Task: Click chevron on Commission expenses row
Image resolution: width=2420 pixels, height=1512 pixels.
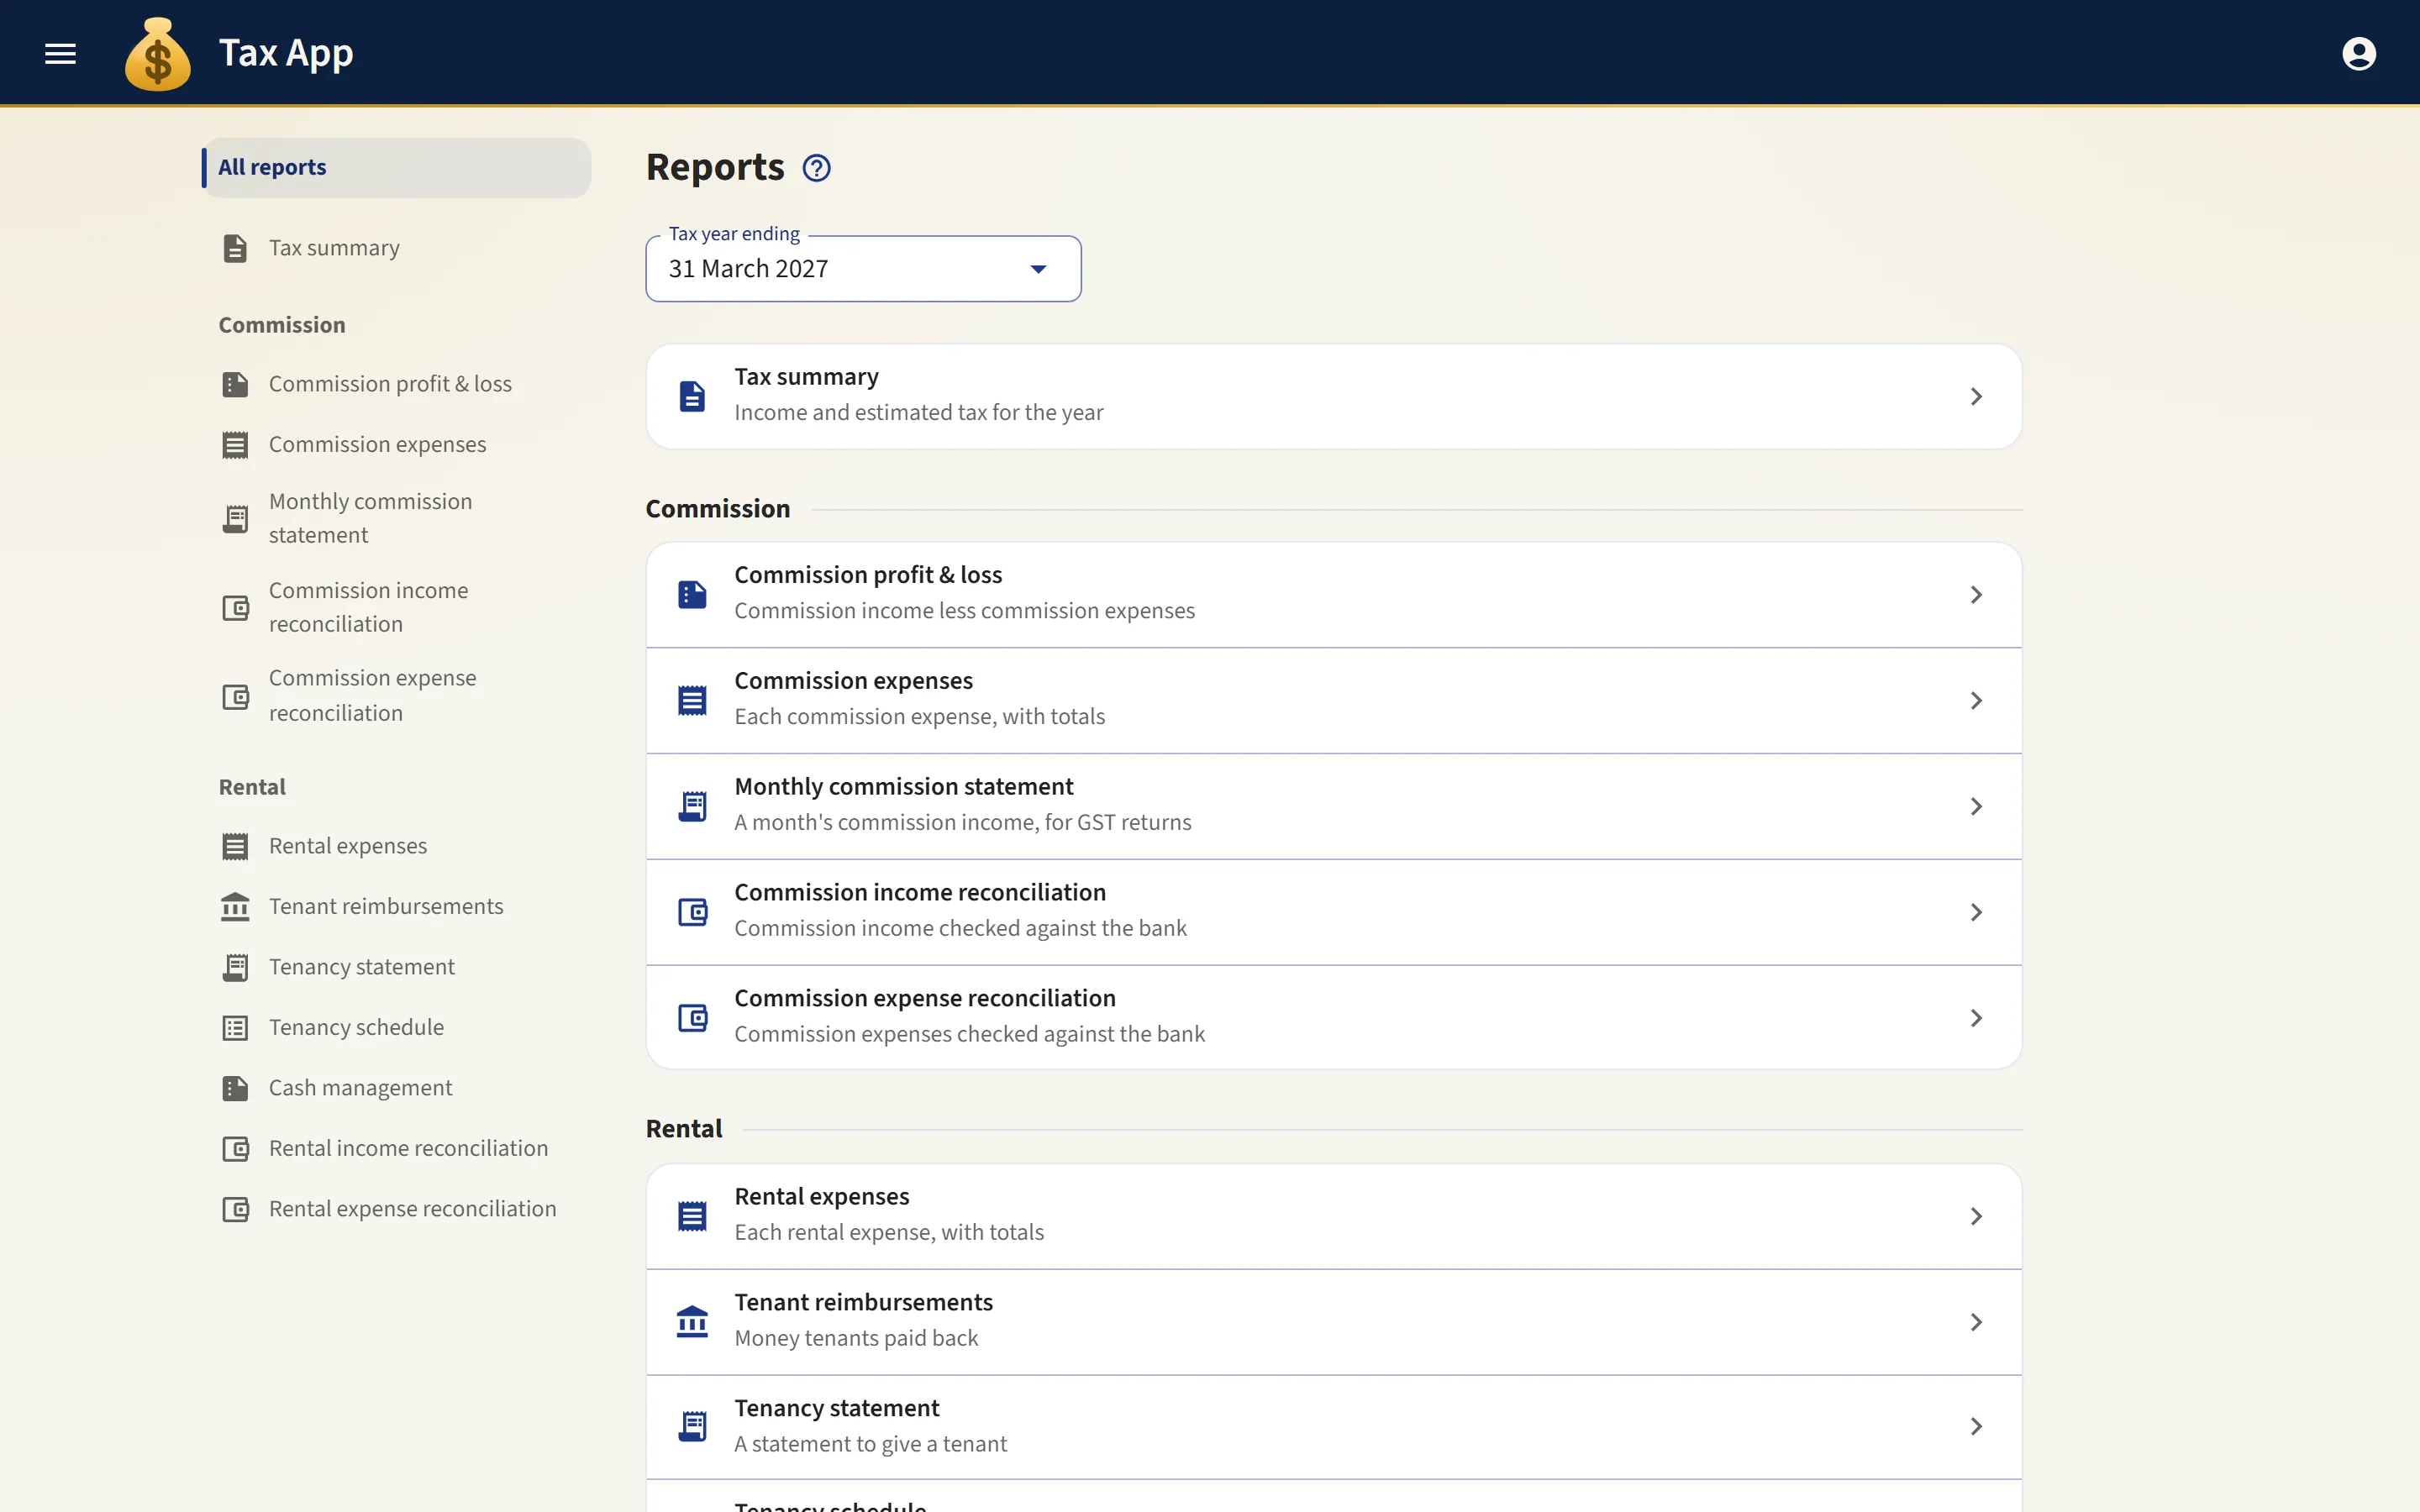Action: coord(1976,701)
